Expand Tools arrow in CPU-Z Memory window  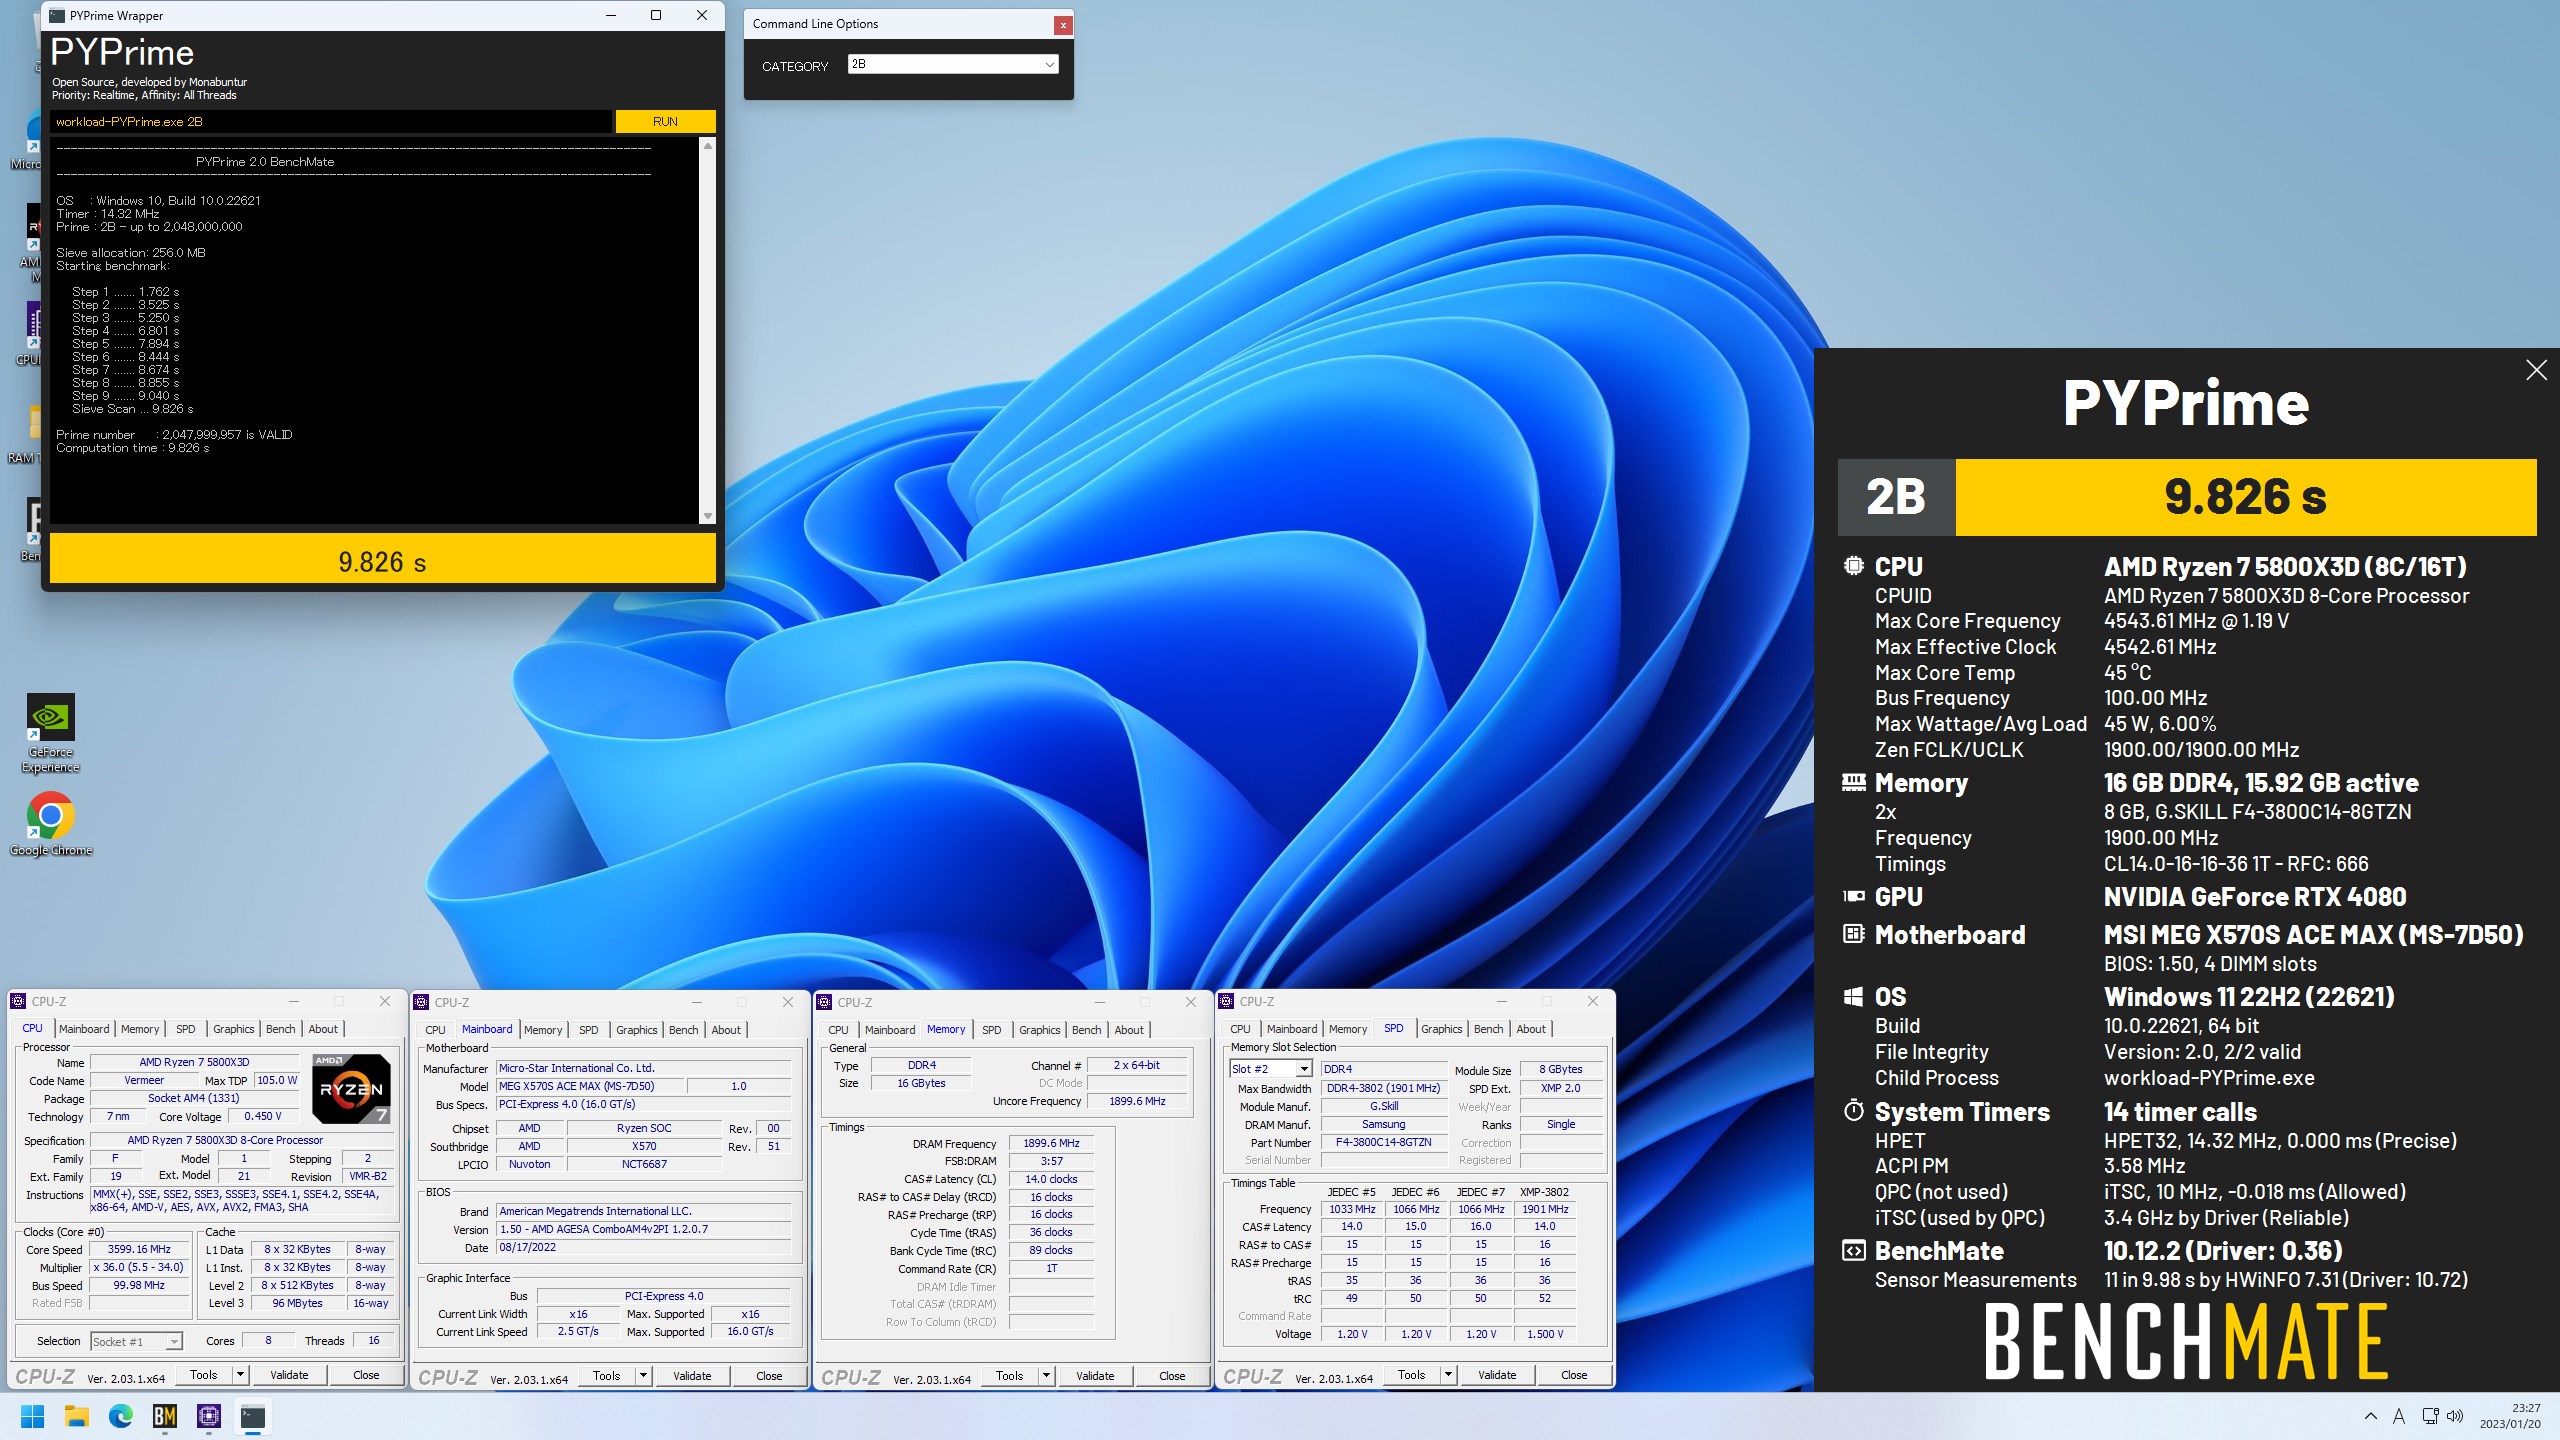coord(1046,1376)
